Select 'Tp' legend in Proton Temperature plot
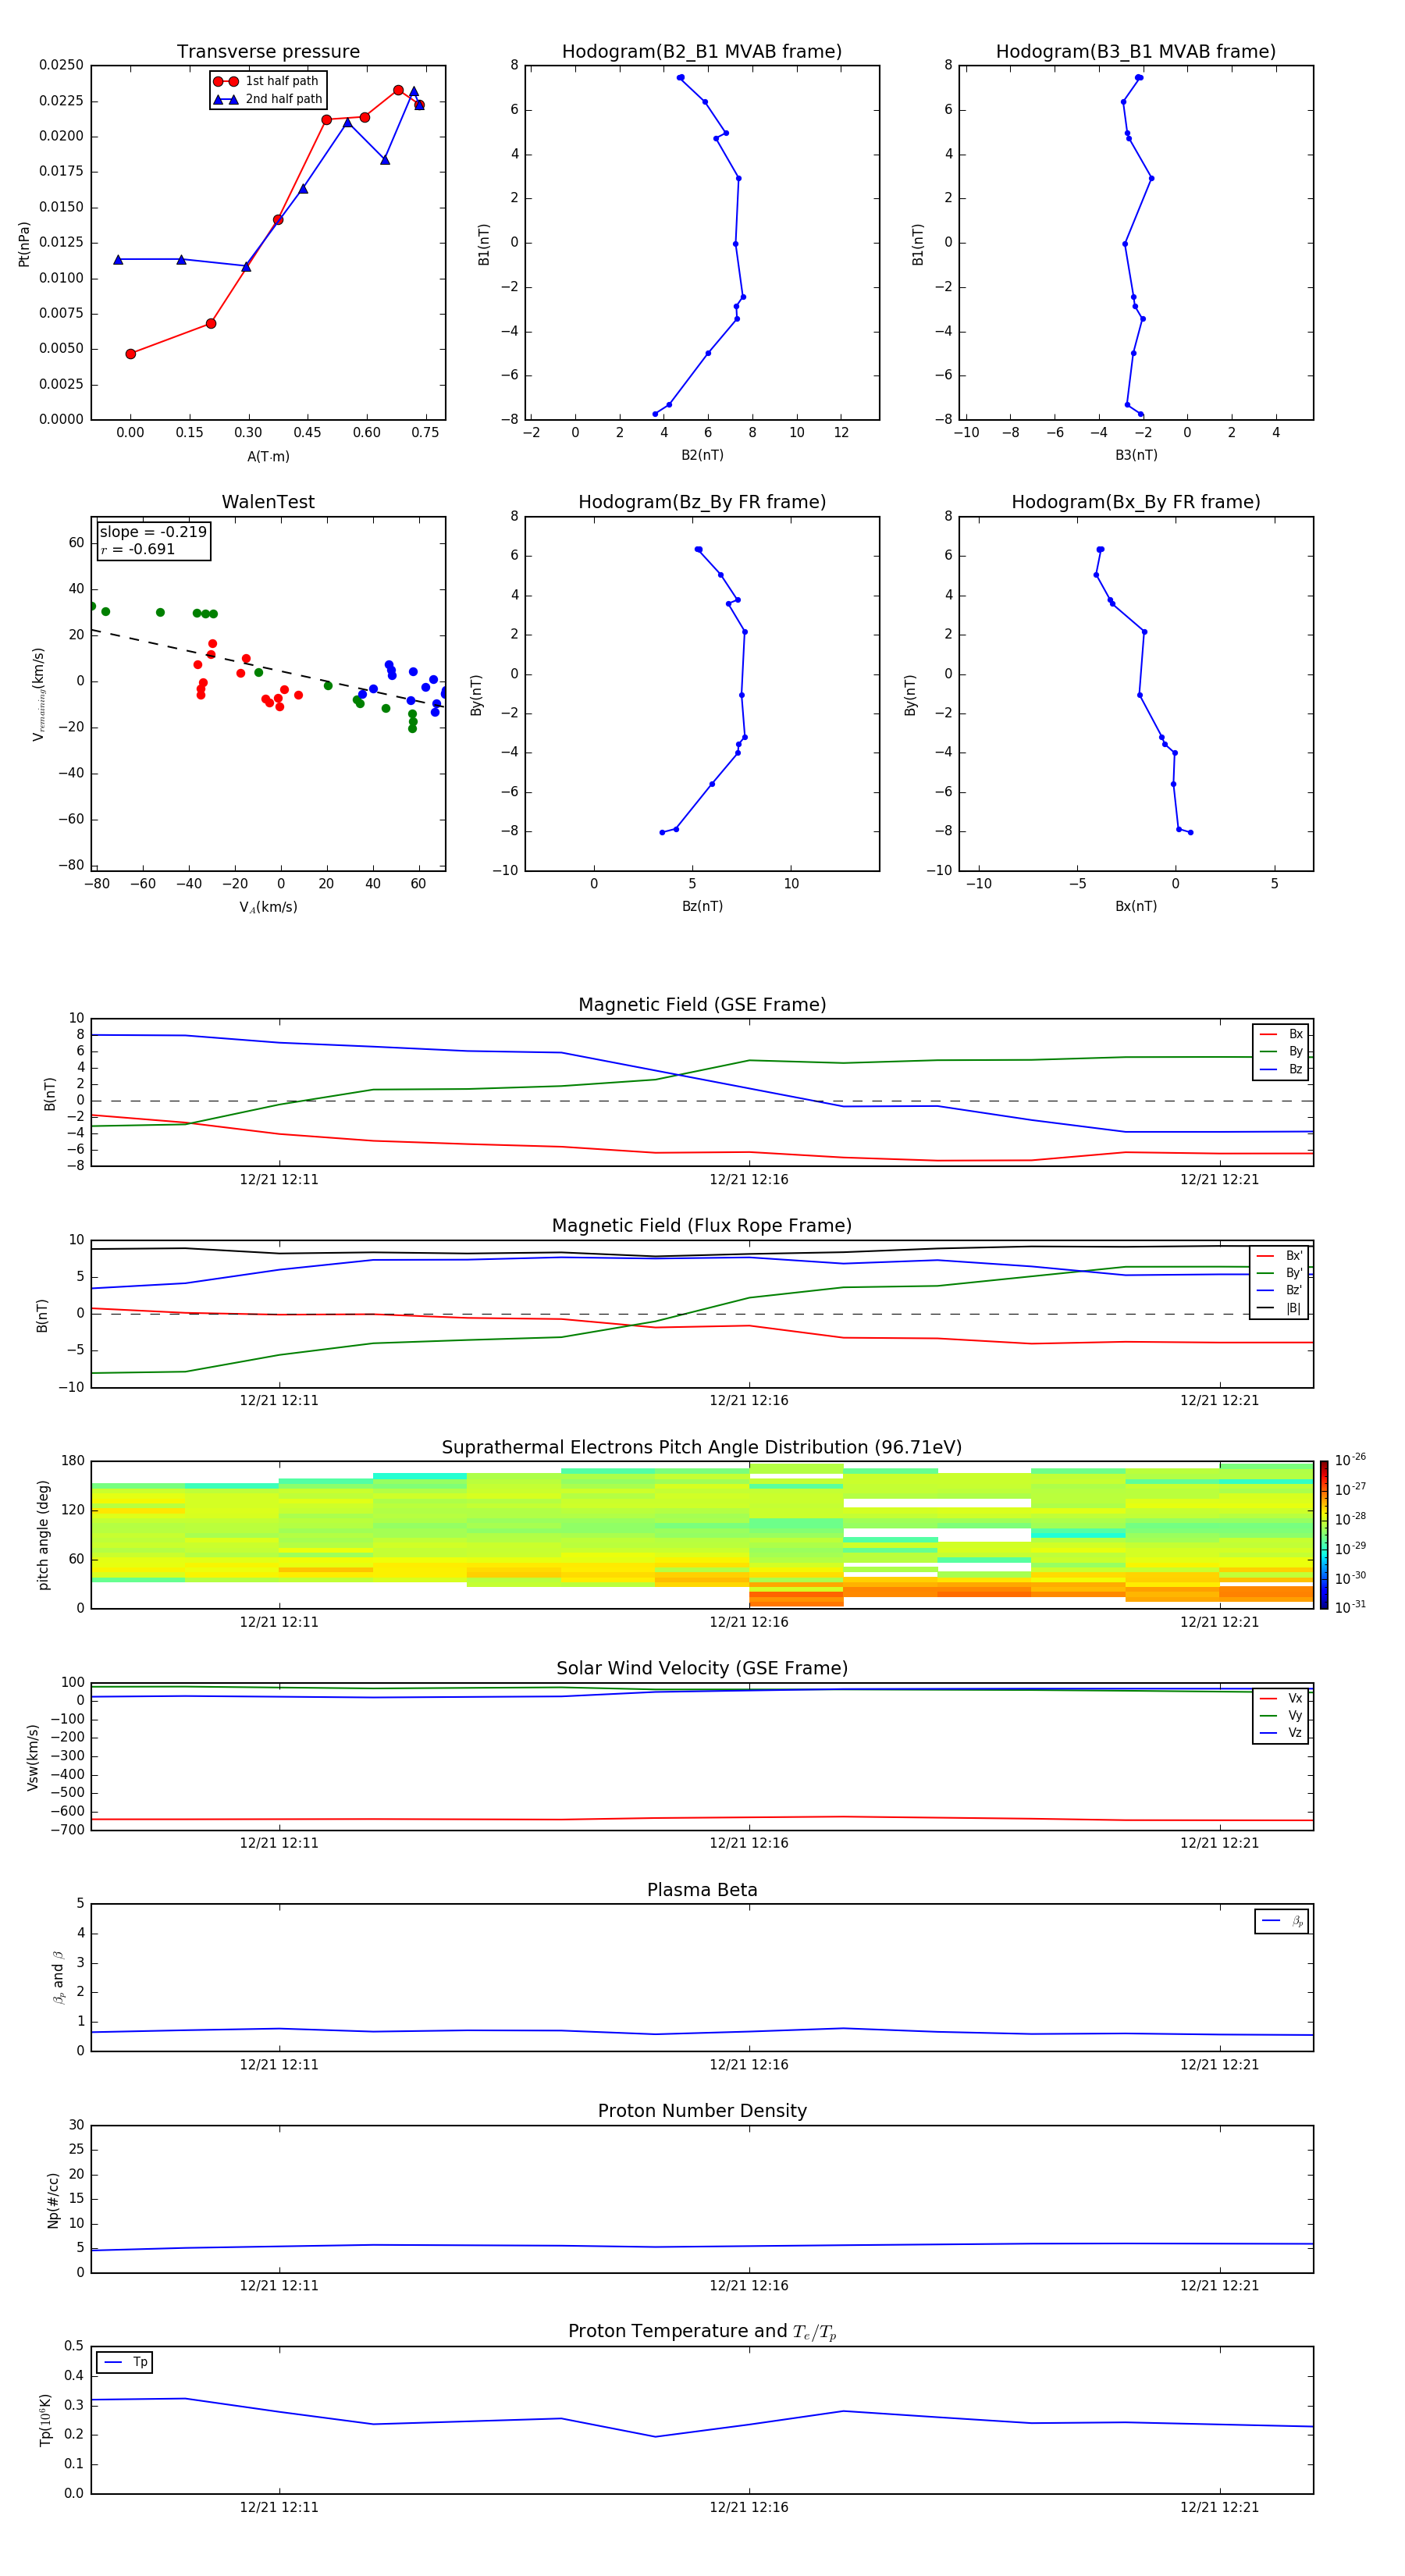1405x2576 pixels. tap(125, 2362)
